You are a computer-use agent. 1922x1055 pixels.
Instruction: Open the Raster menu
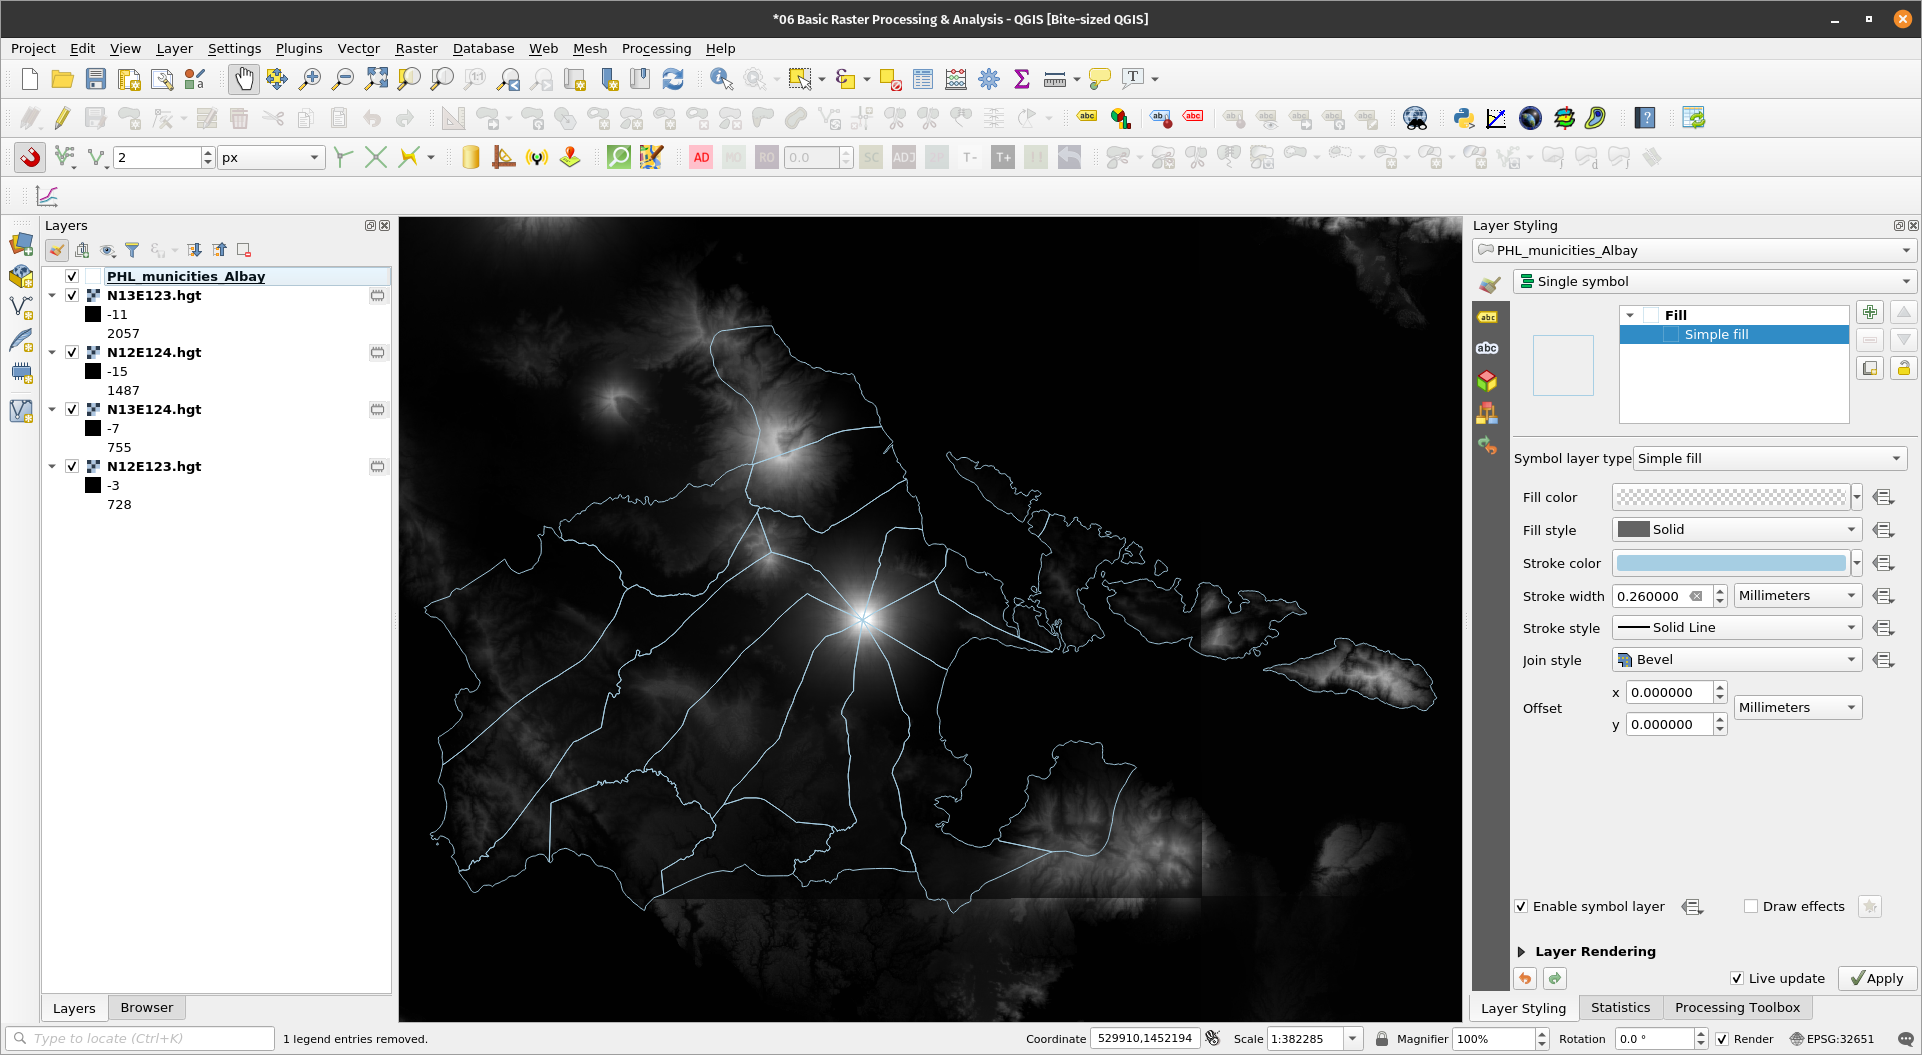pyautogui.click(x=416, y=48)
